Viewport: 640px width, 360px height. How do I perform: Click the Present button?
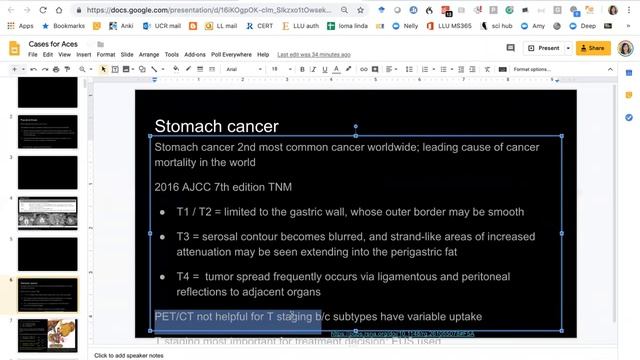click(x=544, y=48)
